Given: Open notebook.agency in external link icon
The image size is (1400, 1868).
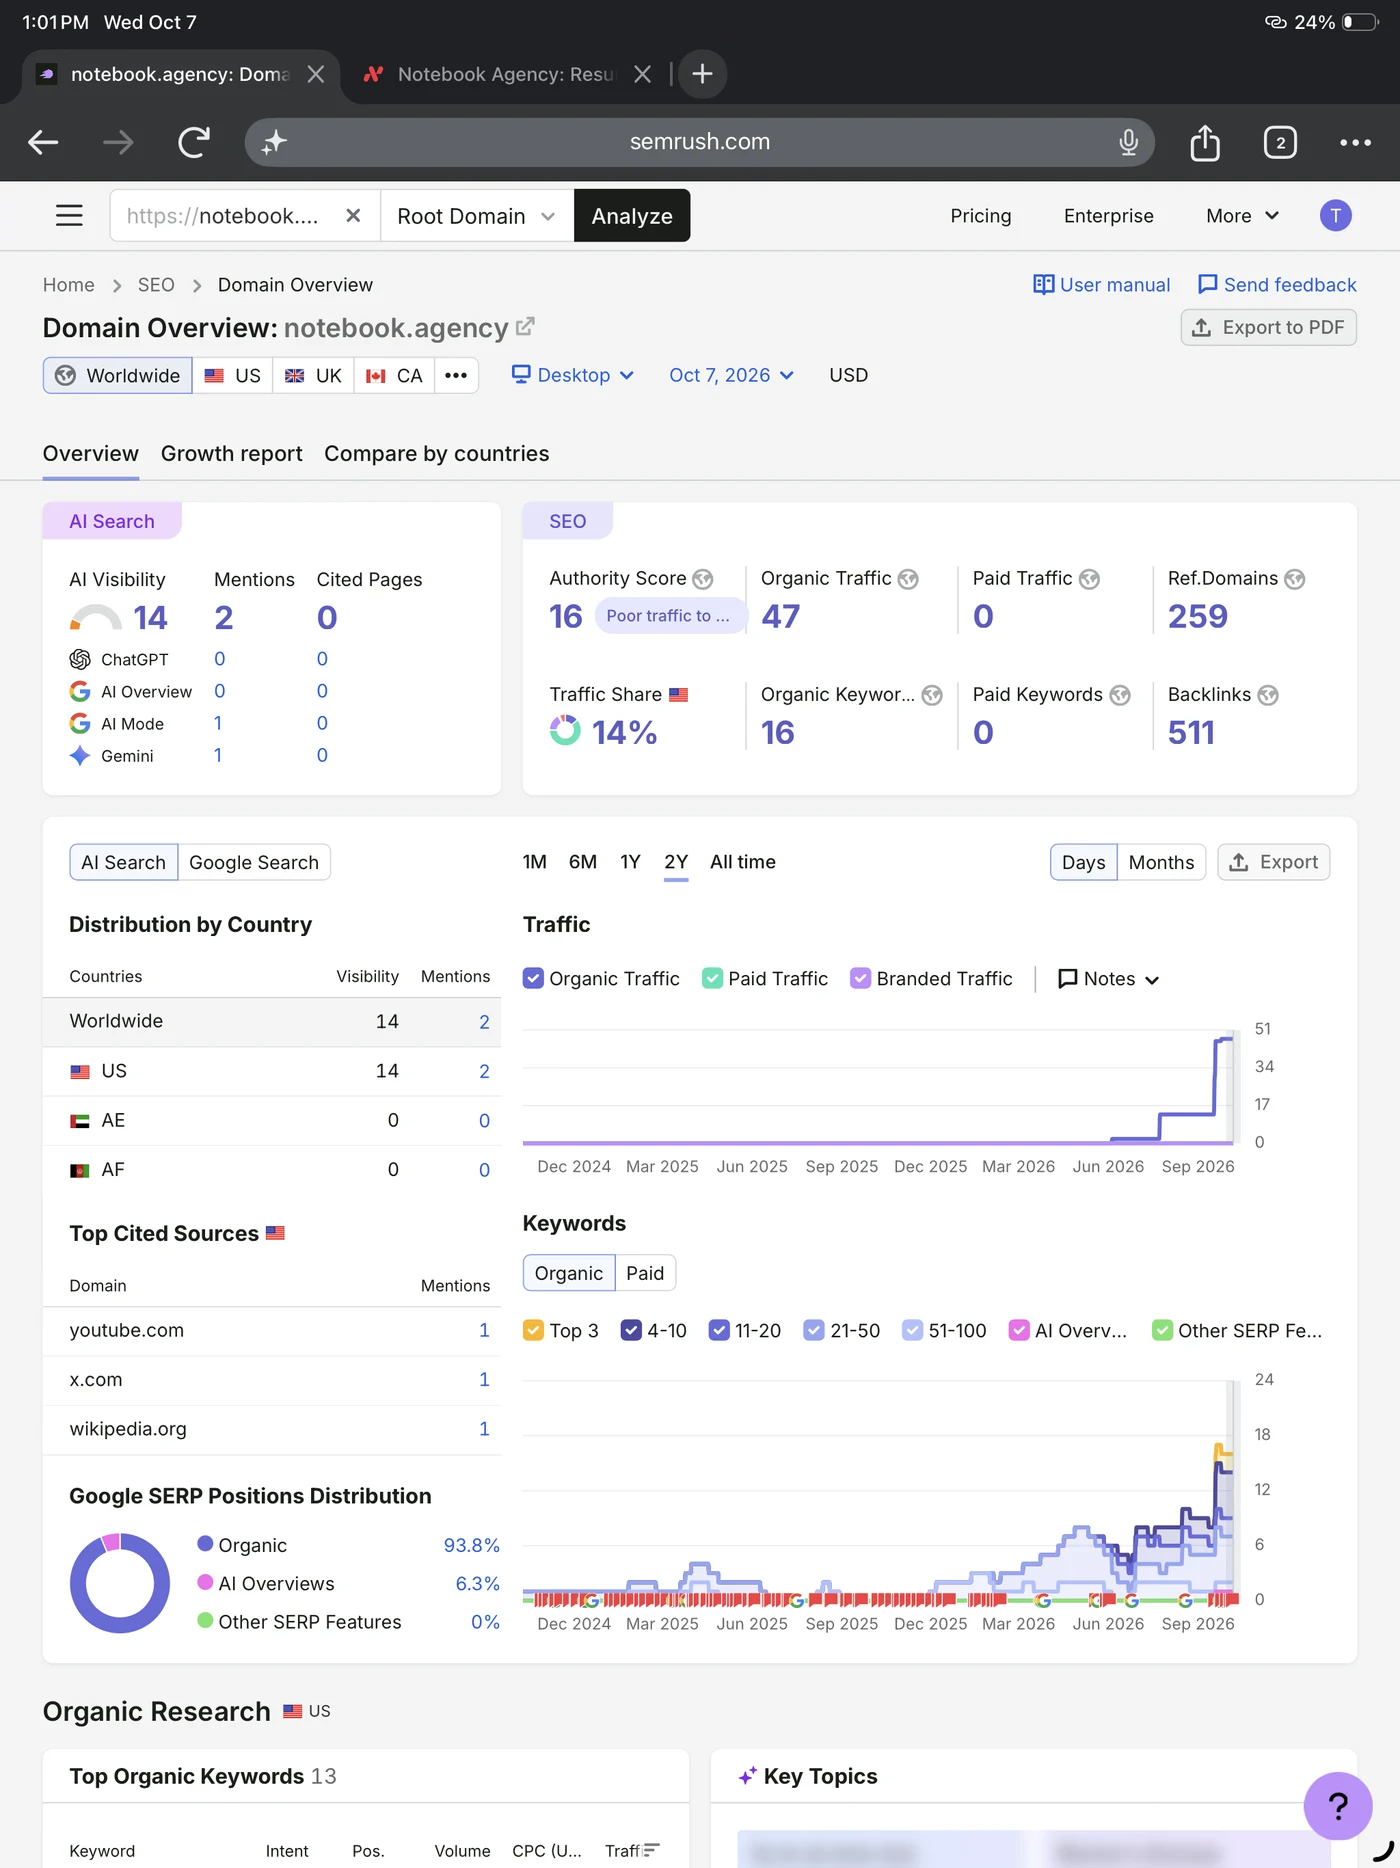Looking at the screenshot, I should point(525,327).
